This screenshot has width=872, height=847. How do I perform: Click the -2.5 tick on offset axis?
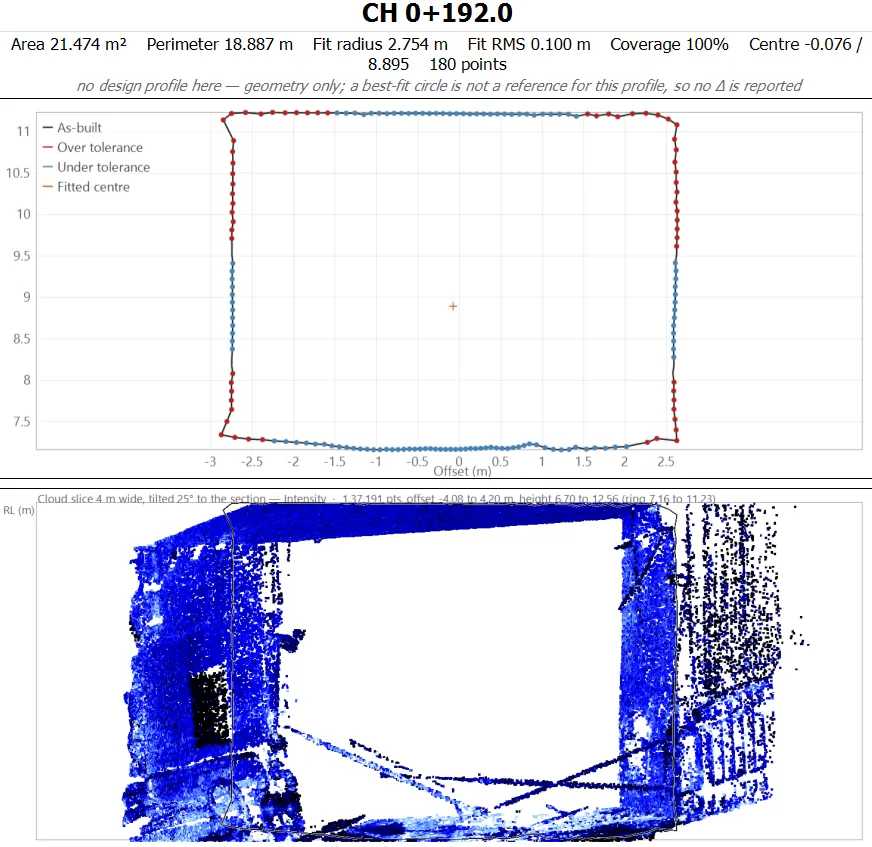tap(251, 462)
